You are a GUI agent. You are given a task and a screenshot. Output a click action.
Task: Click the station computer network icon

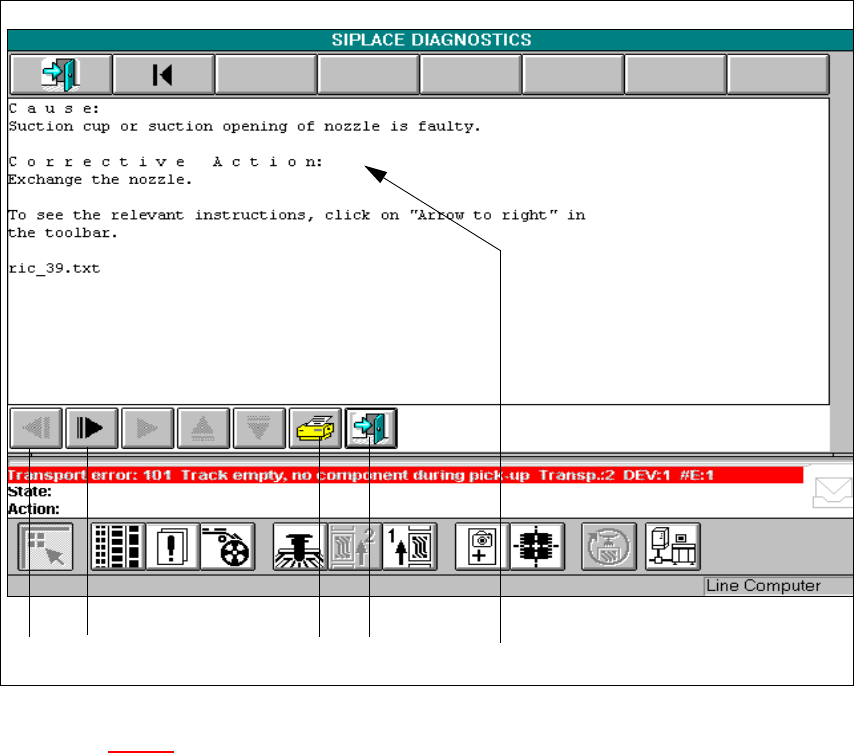click(x=673, y=547)
